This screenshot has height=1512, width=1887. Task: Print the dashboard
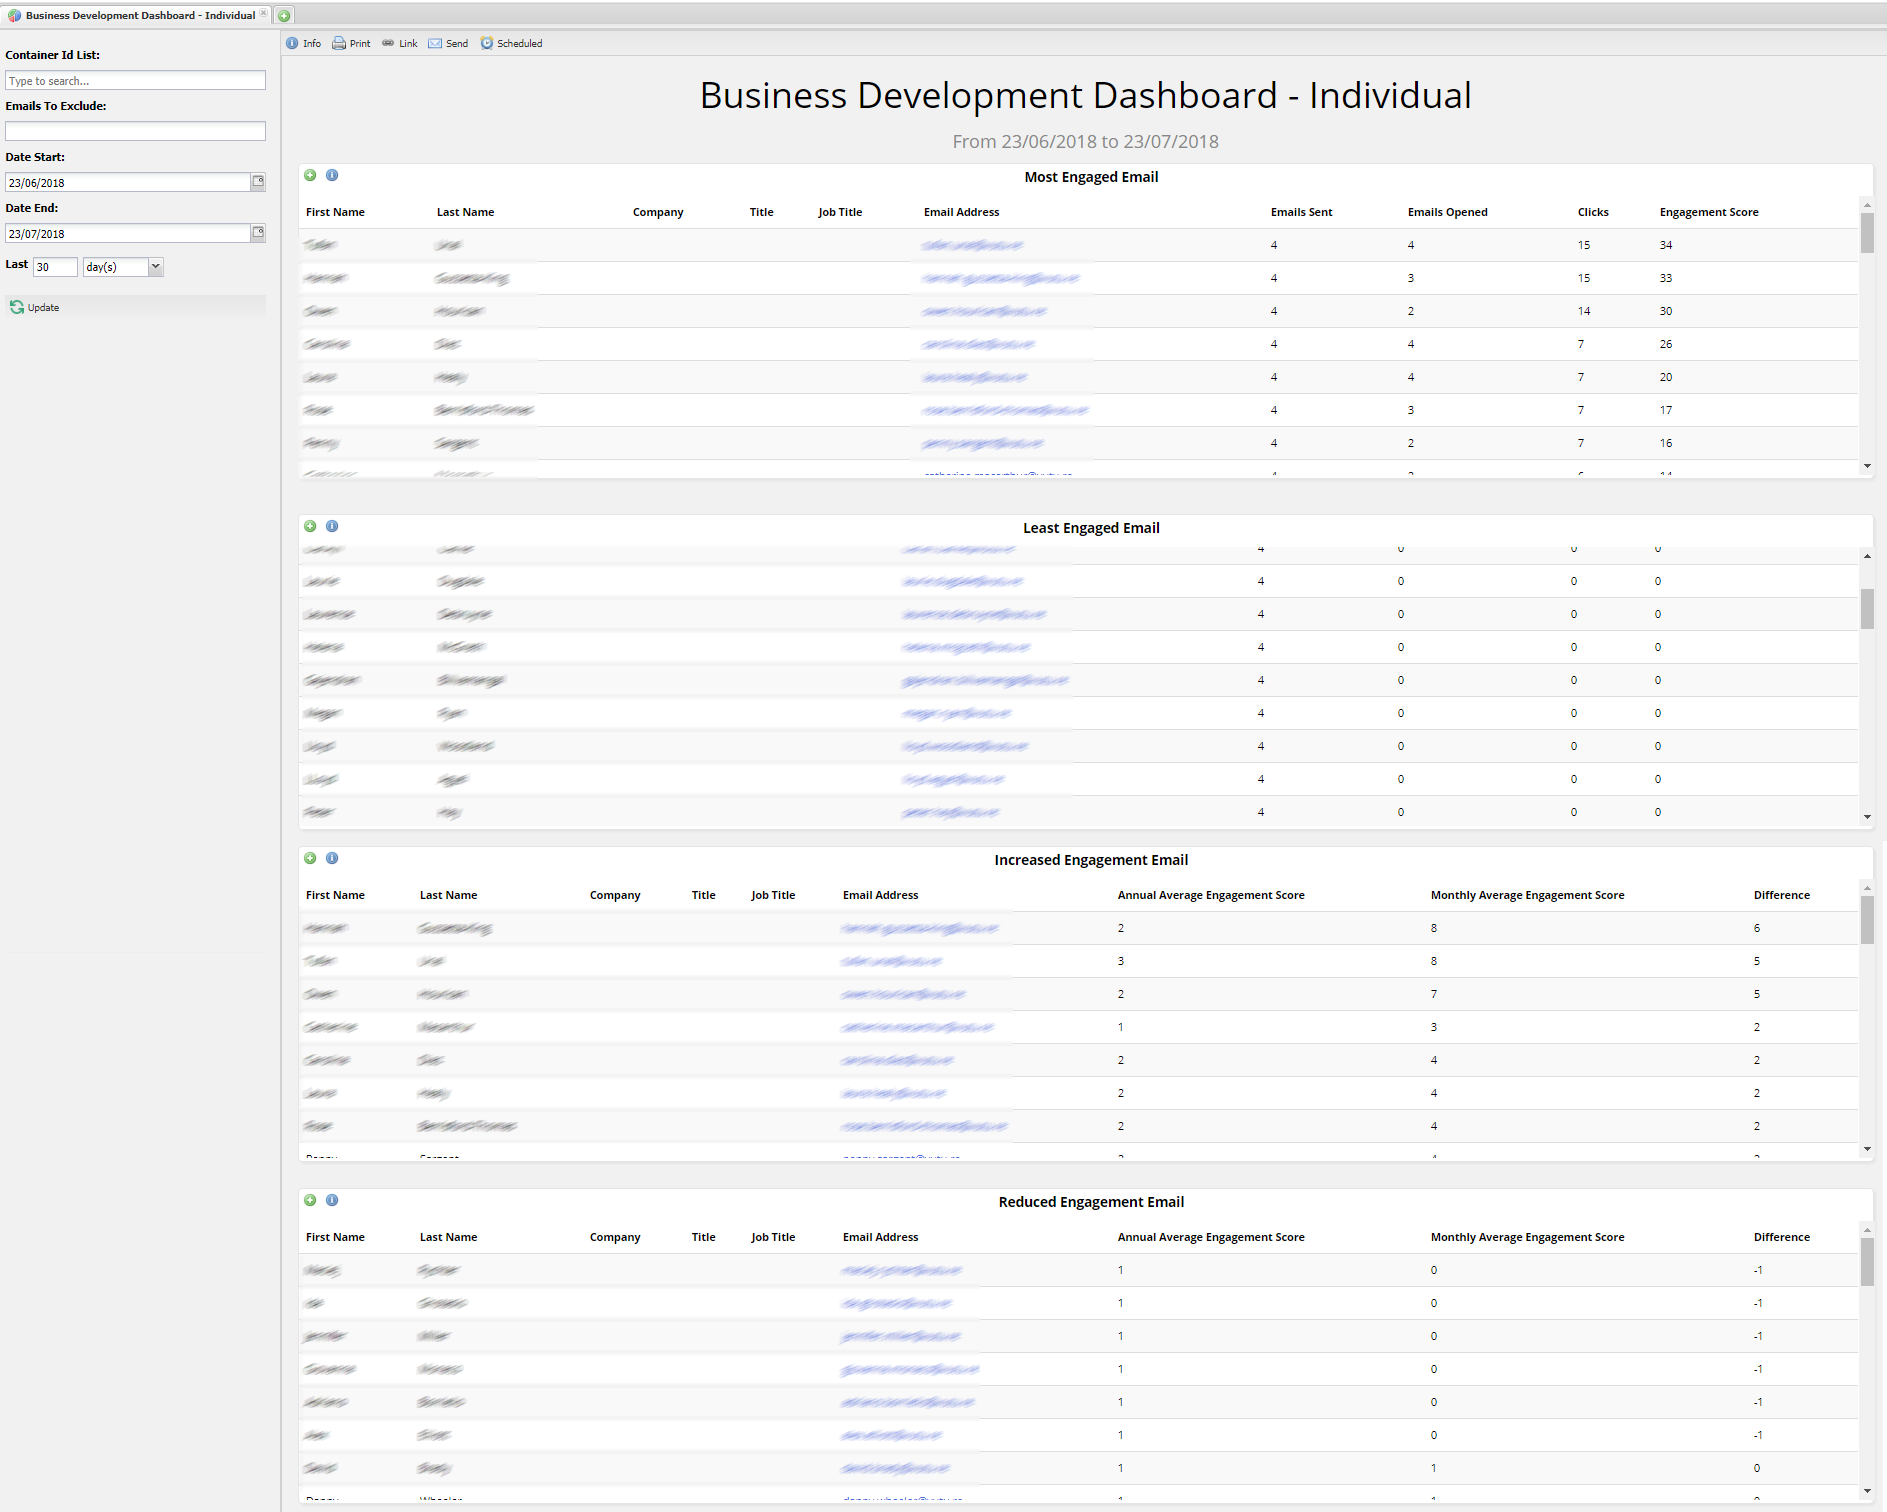[351, 43]
